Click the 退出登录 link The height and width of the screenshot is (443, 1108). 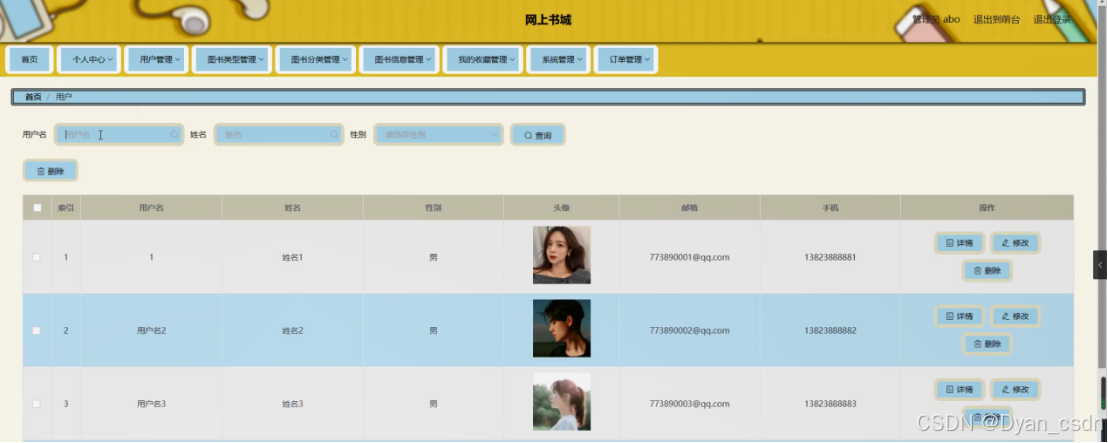click(x=1052, y=20)
